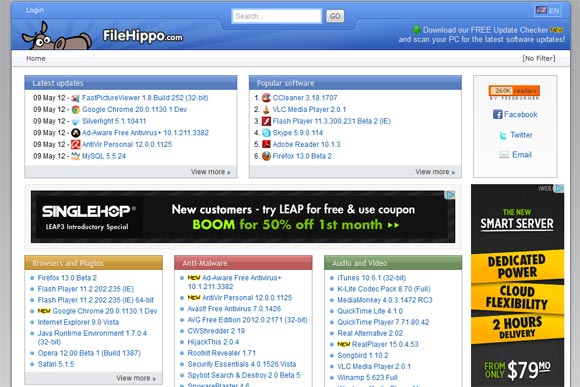Viewport: 580px width, 387px height.
Task: Open Winamp 5.623 Full link
Action: point(367,378)
